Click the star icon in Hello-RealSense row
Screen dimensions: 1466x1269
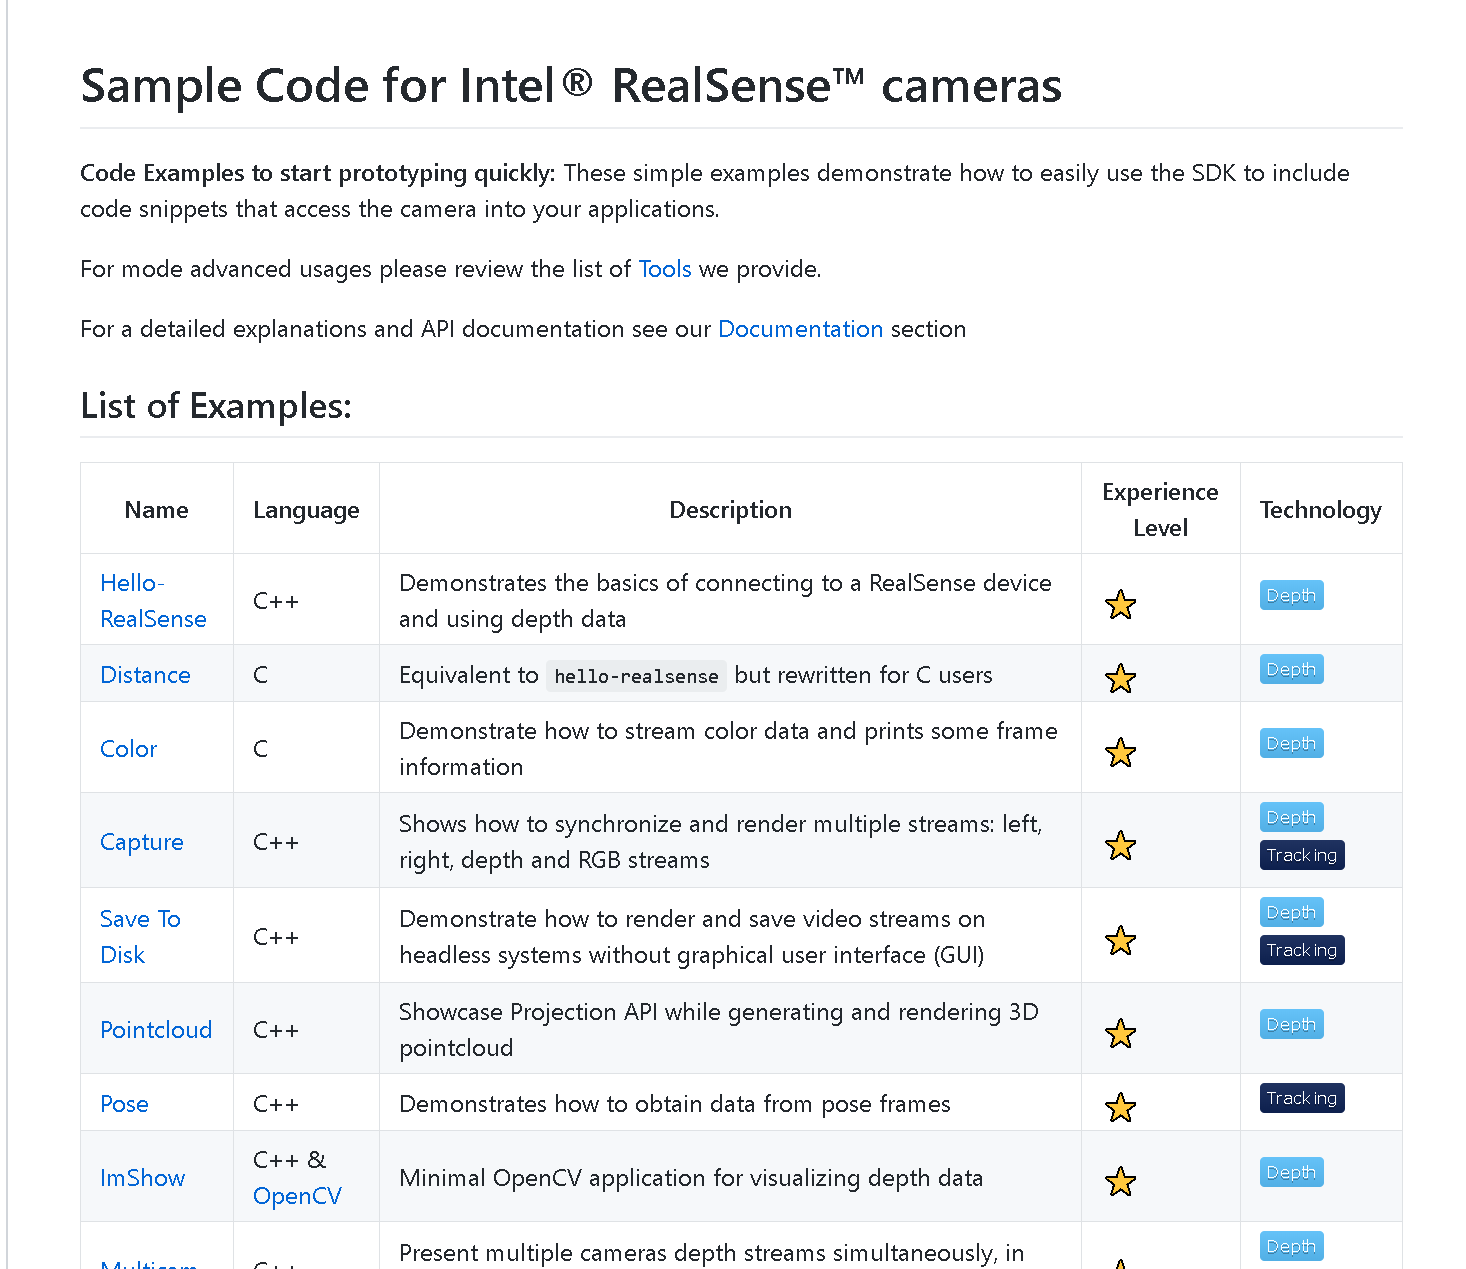(1120, 604)
